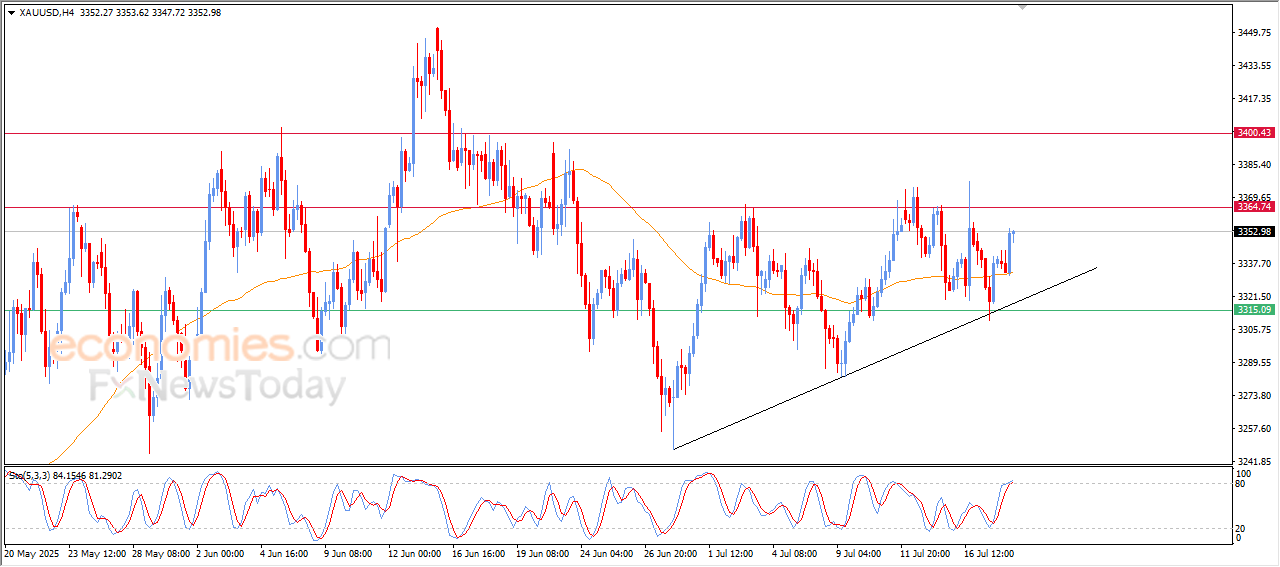Click the 80 level on stochastic scale

coord(1242,484)
